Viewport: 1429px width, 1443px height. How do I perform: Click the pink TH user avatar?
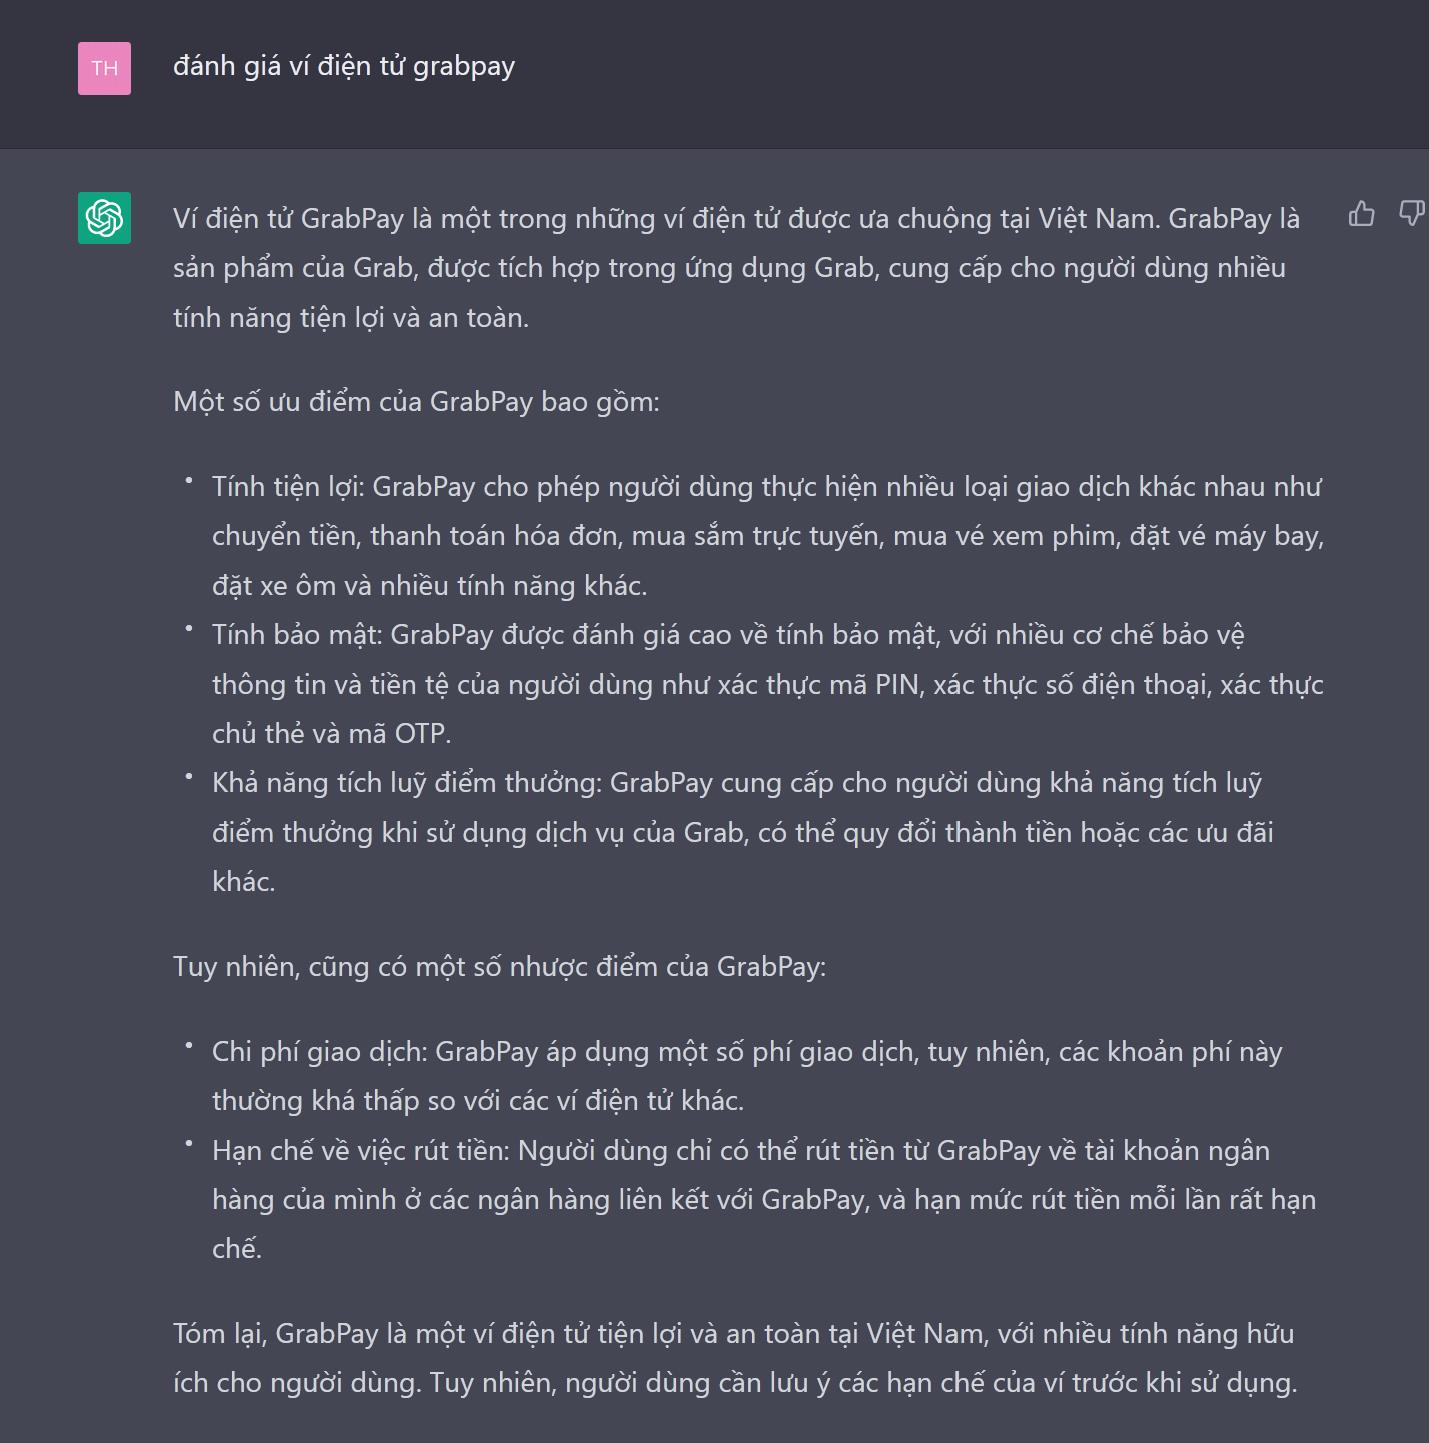coord(104,68)
